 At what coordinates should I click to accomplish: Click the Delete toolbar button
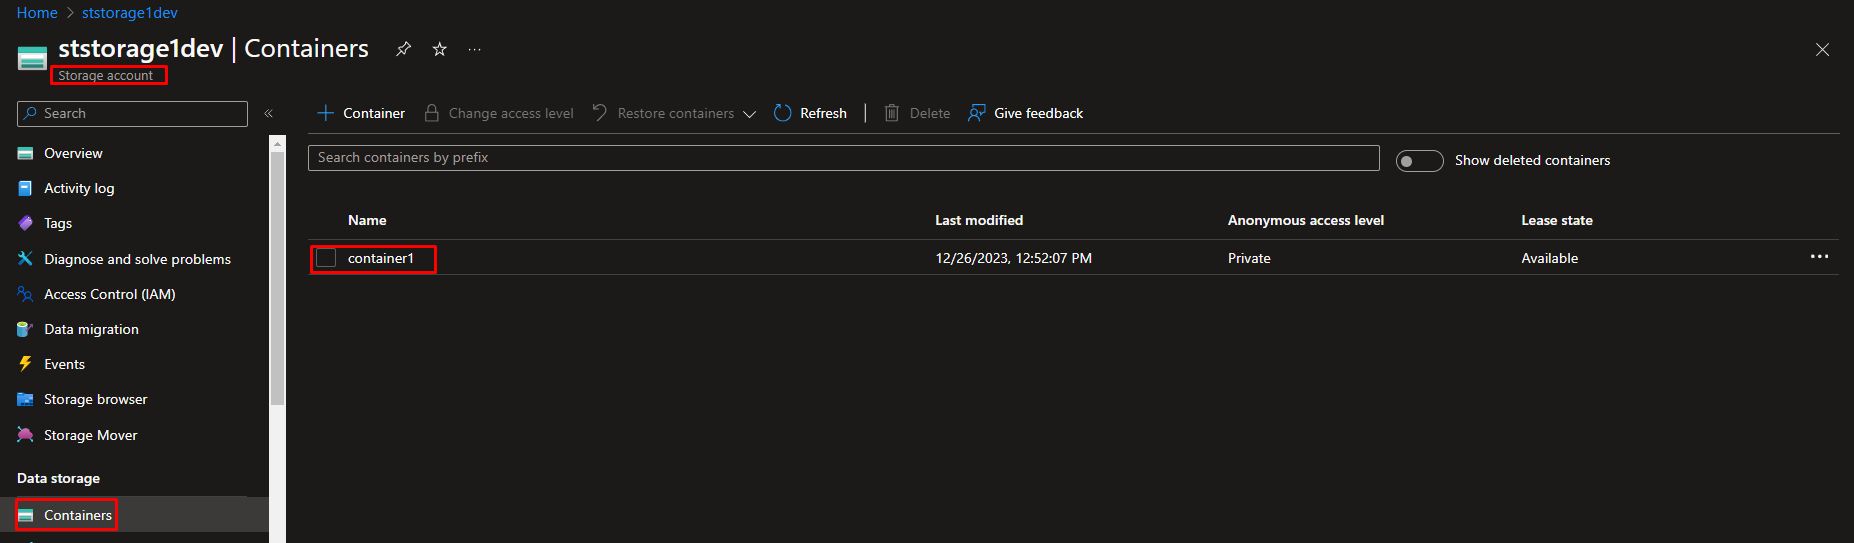pos(917,113)
